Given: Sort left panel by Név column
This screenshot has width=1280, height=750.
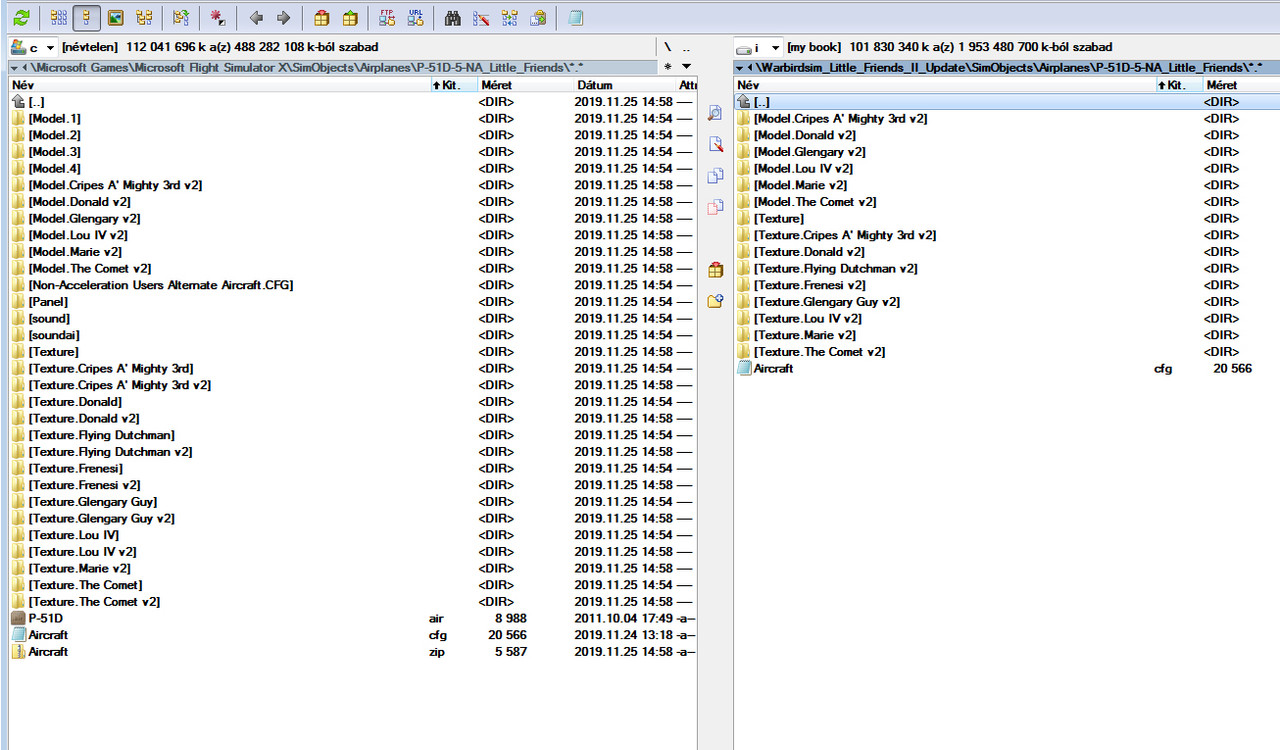Looking at the screenshot, I should tap(218, 85).
